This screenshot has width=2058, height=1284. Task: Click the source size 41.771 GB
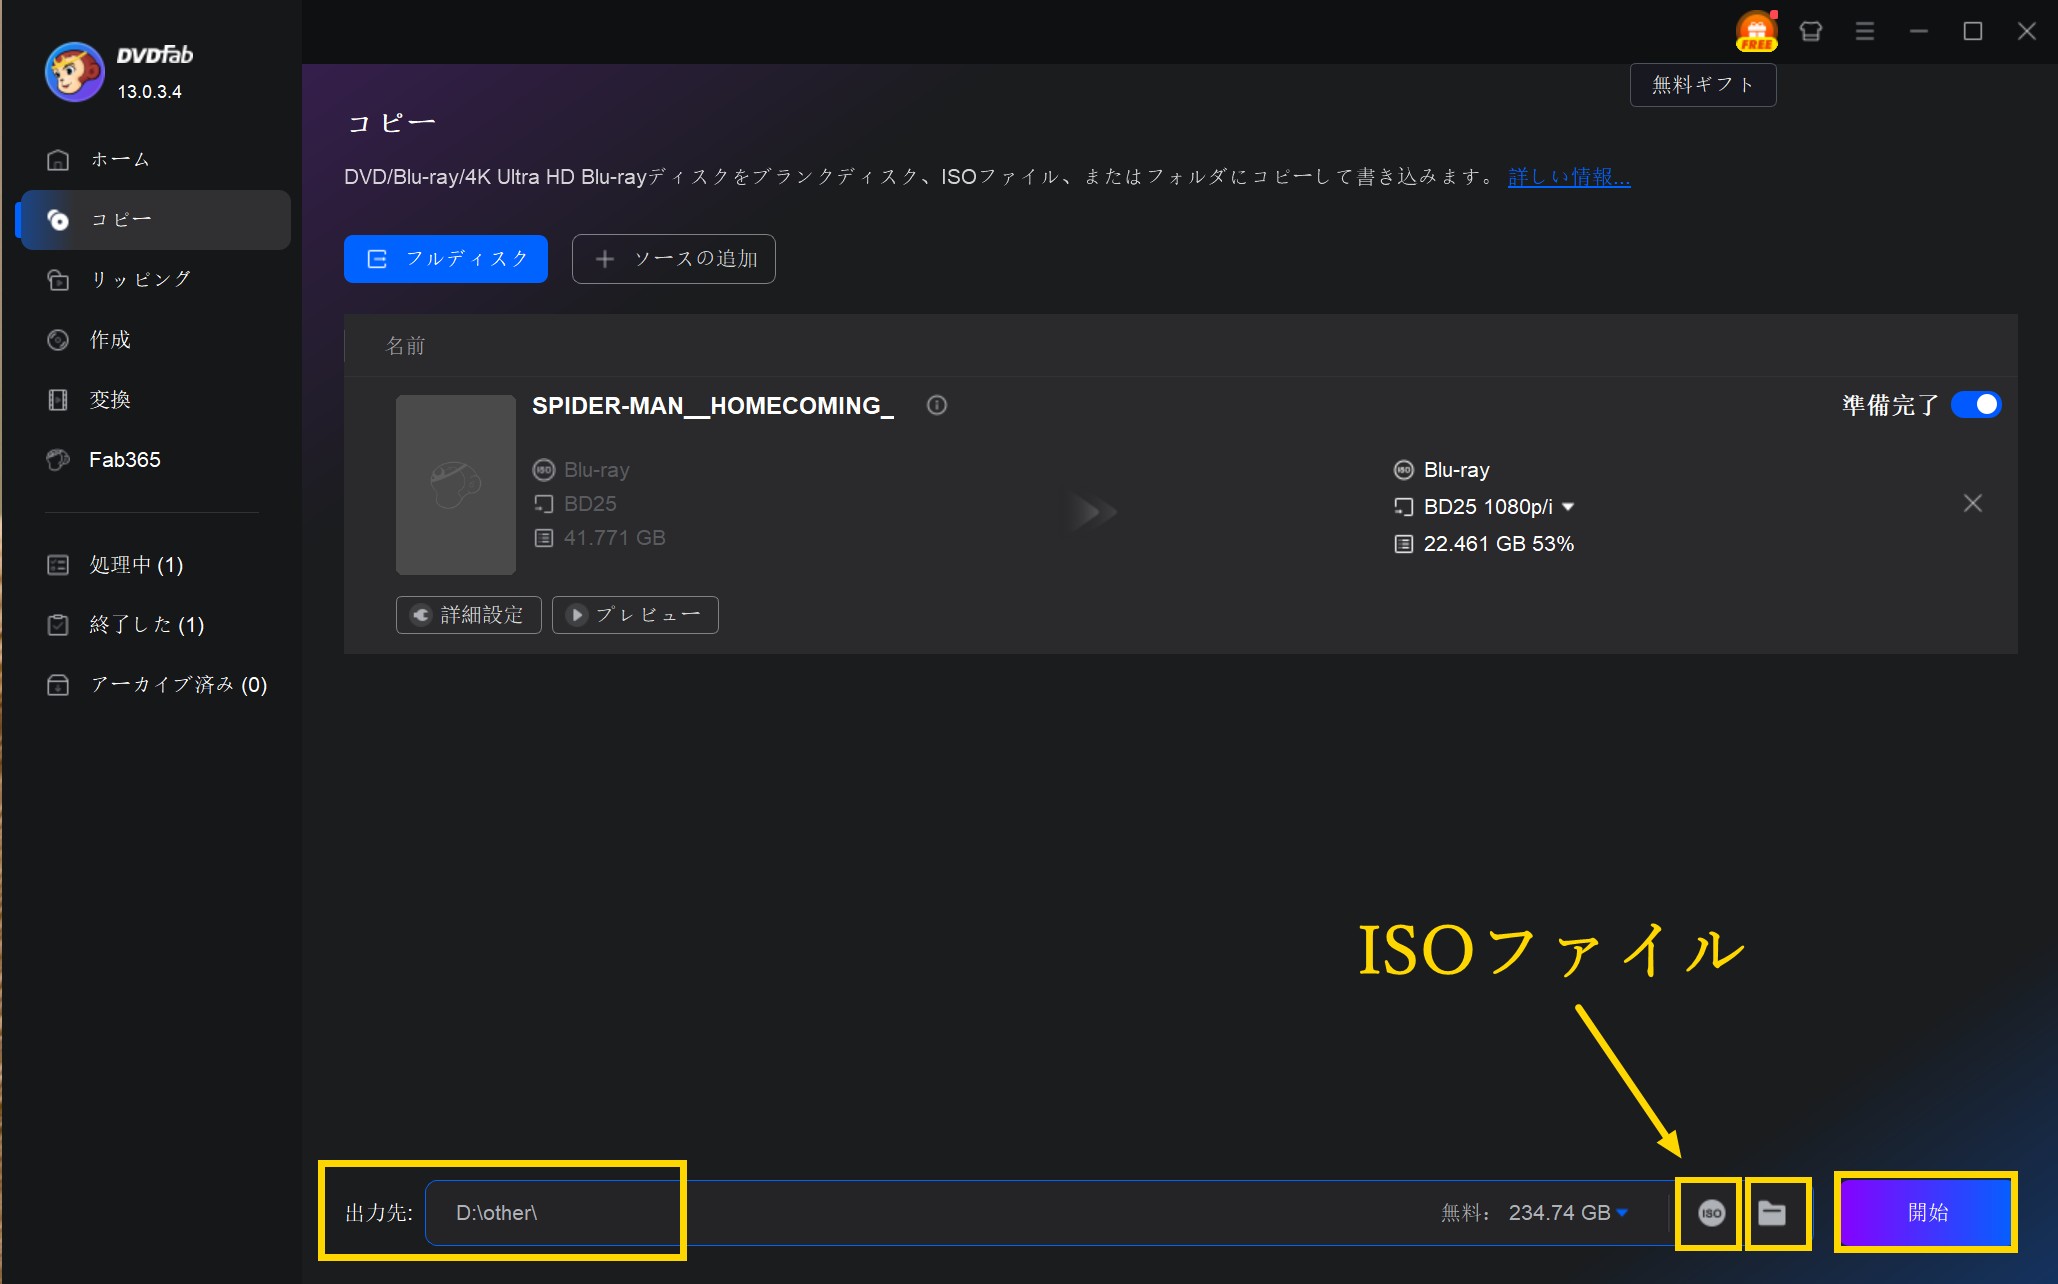tap(614, 538)
